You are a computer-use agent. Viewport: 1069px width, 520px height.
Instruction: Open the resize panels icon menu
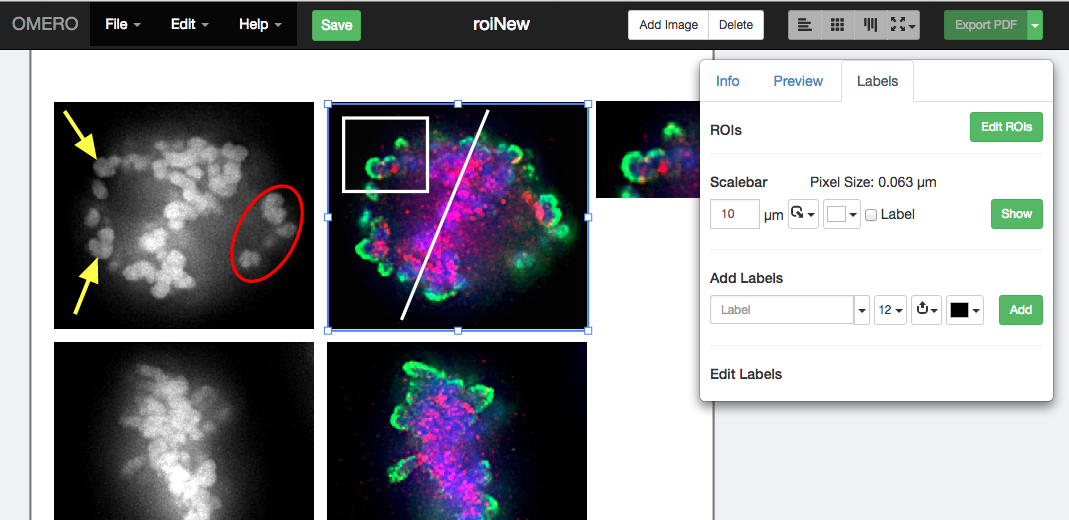pos(903,25)
